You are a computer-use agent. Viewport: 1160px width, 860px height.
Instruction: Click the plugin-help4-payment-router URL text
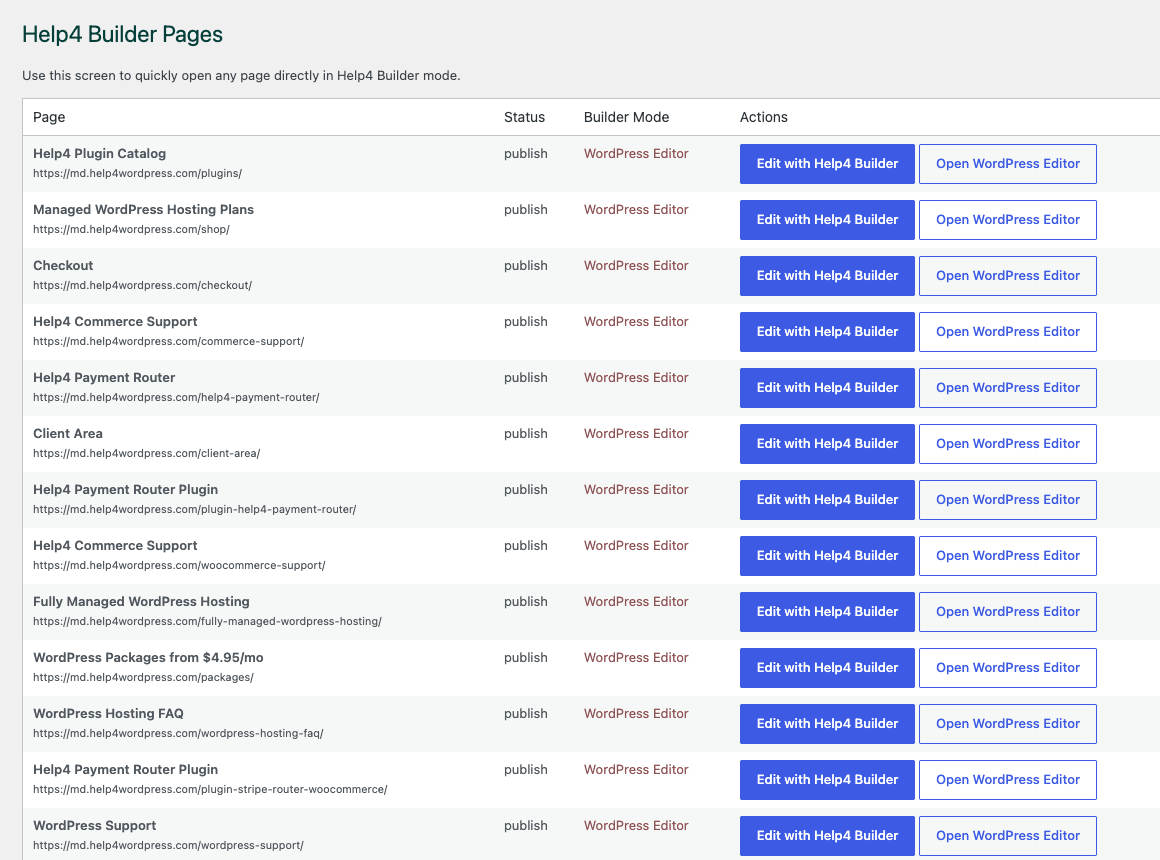(x=195, y=509)
